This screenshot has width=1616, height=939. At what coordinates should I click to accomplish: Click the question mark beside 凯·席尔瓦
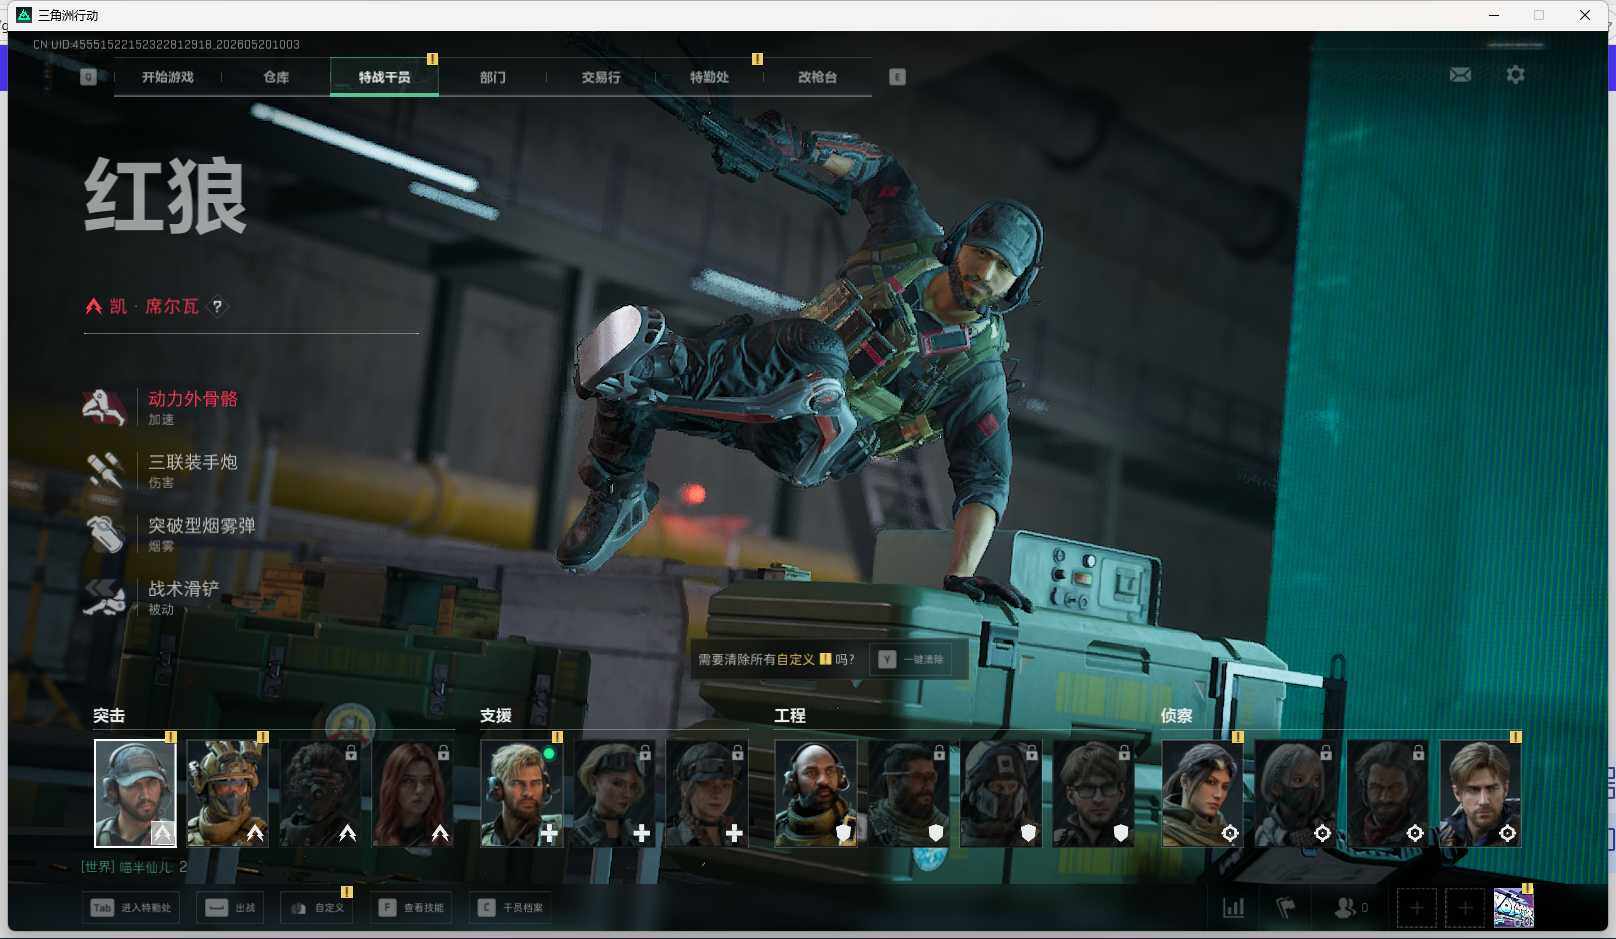[x=217, y=306]
